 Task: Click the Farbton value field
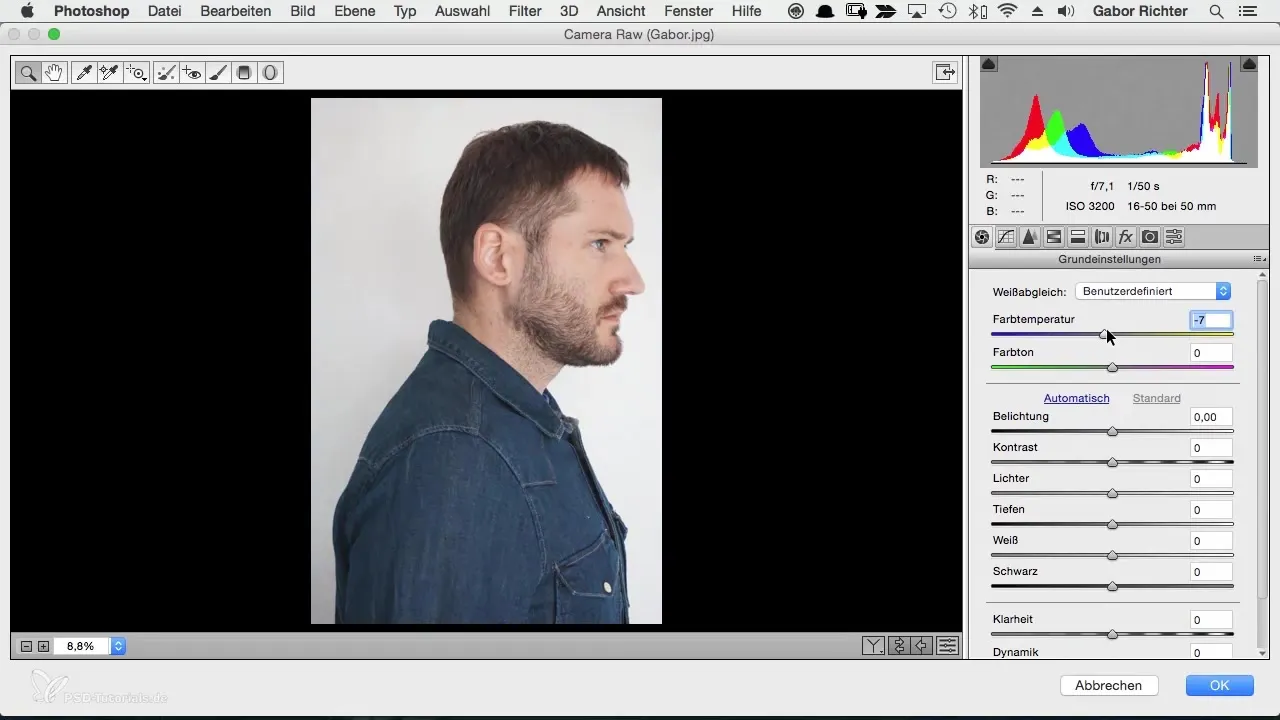point(1210,353)
